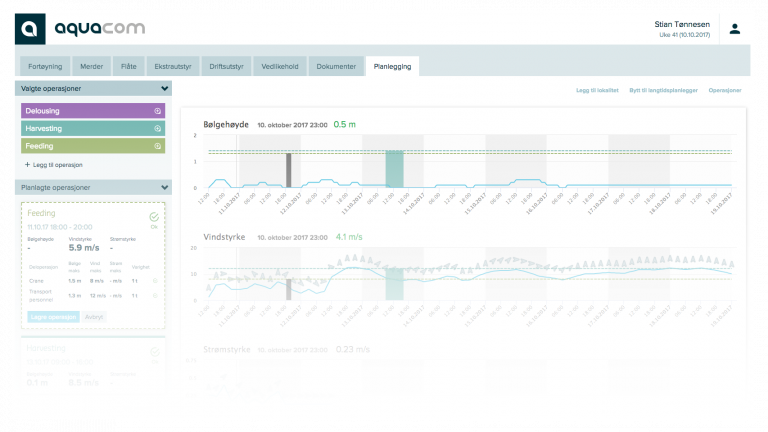Open the Vedlikehold tab

pos(280,67)
